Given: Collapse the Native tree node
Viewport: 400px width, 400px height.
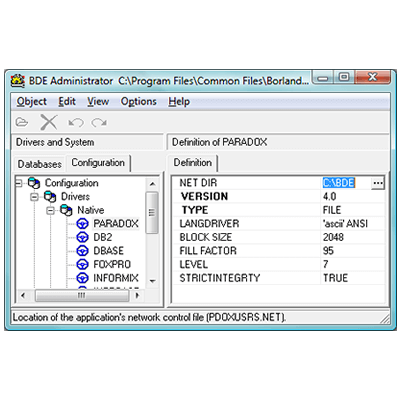Looking at the screenshot, I should (x=50, y=210).
